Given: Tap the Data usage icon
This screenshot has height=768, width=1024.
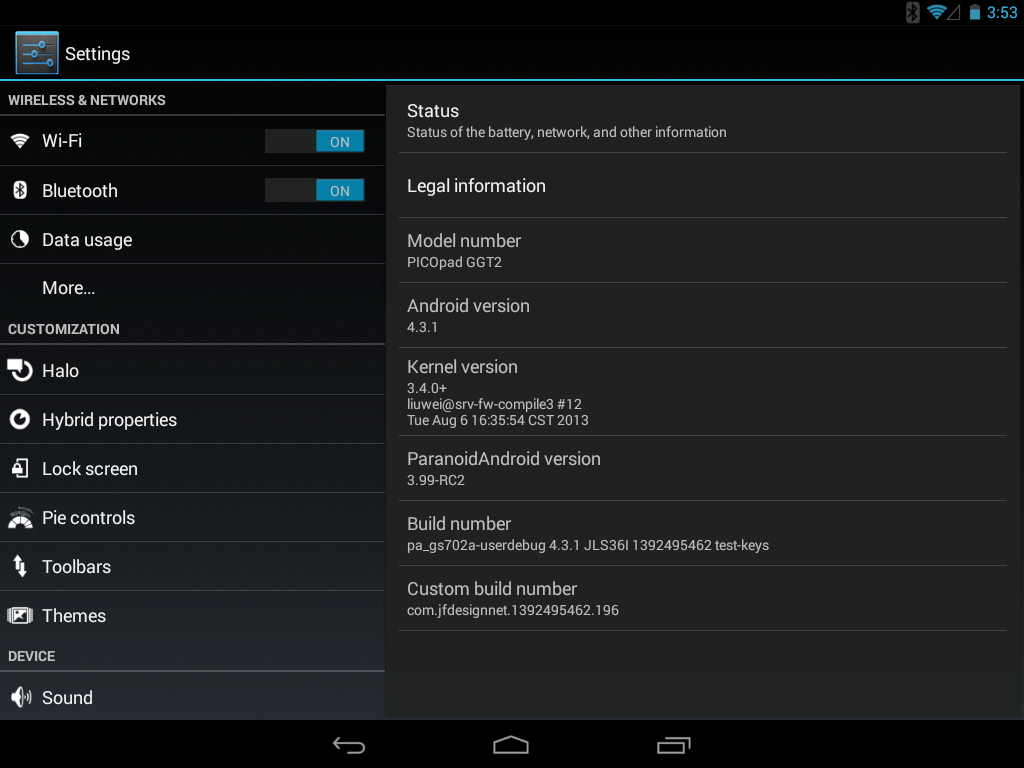Looking at the screenshot, I should pyautogui.click(x=20, y=239).
